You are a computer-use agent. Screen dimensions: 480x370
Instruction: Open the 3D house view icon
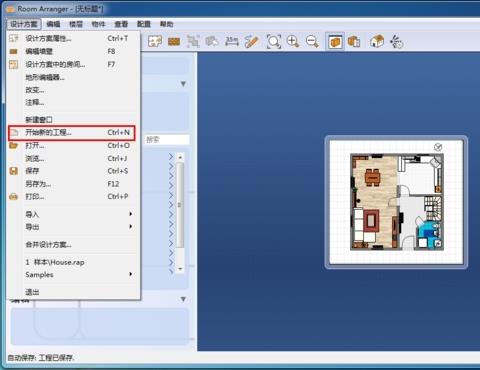[377, 42]
